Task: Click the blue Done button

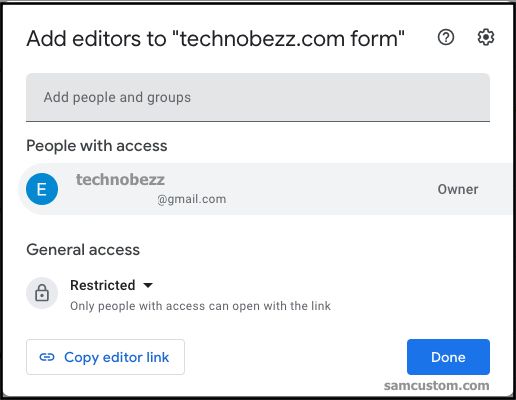Action: (448, 357)
